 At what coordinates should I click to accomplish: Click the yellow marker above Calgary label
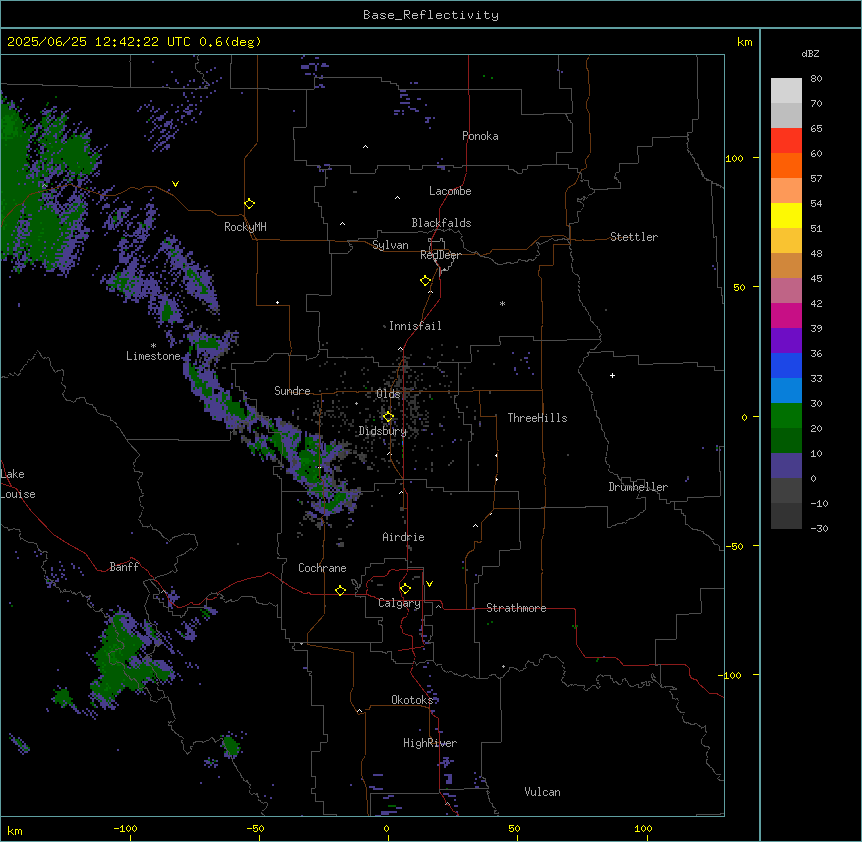(405, 589)
